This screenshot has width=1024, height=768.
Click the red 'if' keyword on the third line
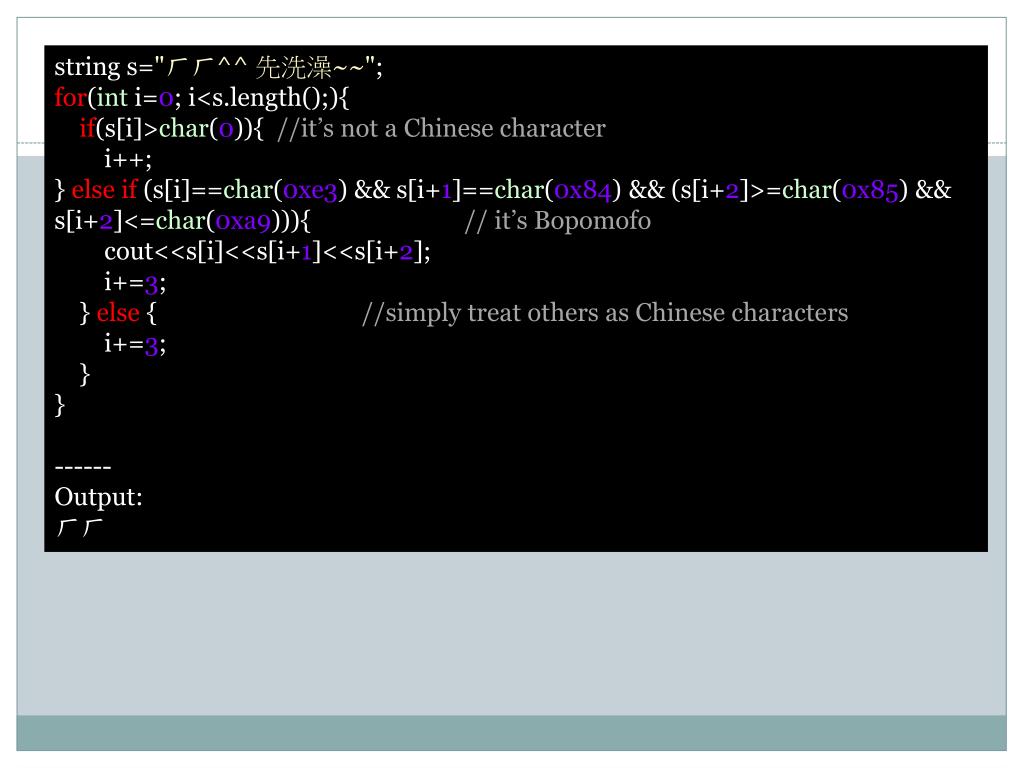tap(88, 129)
